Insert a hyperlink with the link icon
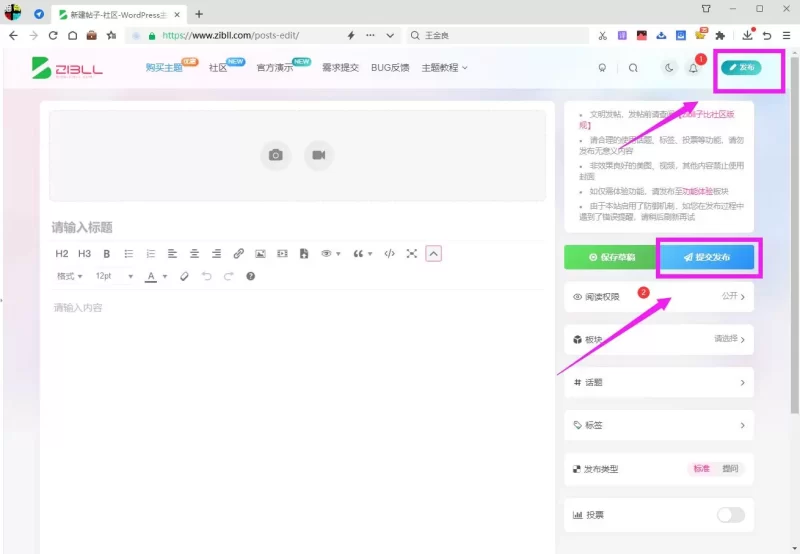Viewport: 800px width, 554px height. coord(238,254)
